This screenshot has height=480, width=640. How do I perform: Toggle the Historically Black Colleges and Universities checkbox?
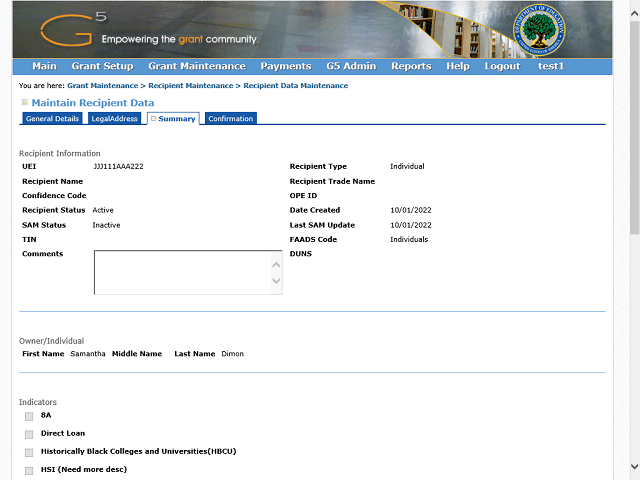pyautogui.click(x=29, y=452)
